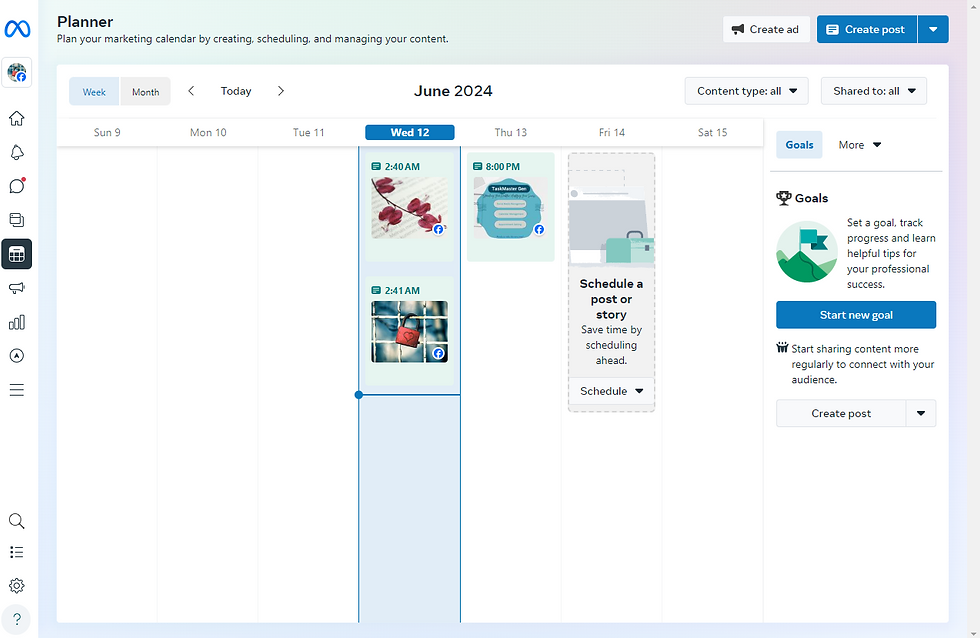Screen dimensions: 980x638
Task: Go to Home in the sidebar
Action: [x=17, y=118]
